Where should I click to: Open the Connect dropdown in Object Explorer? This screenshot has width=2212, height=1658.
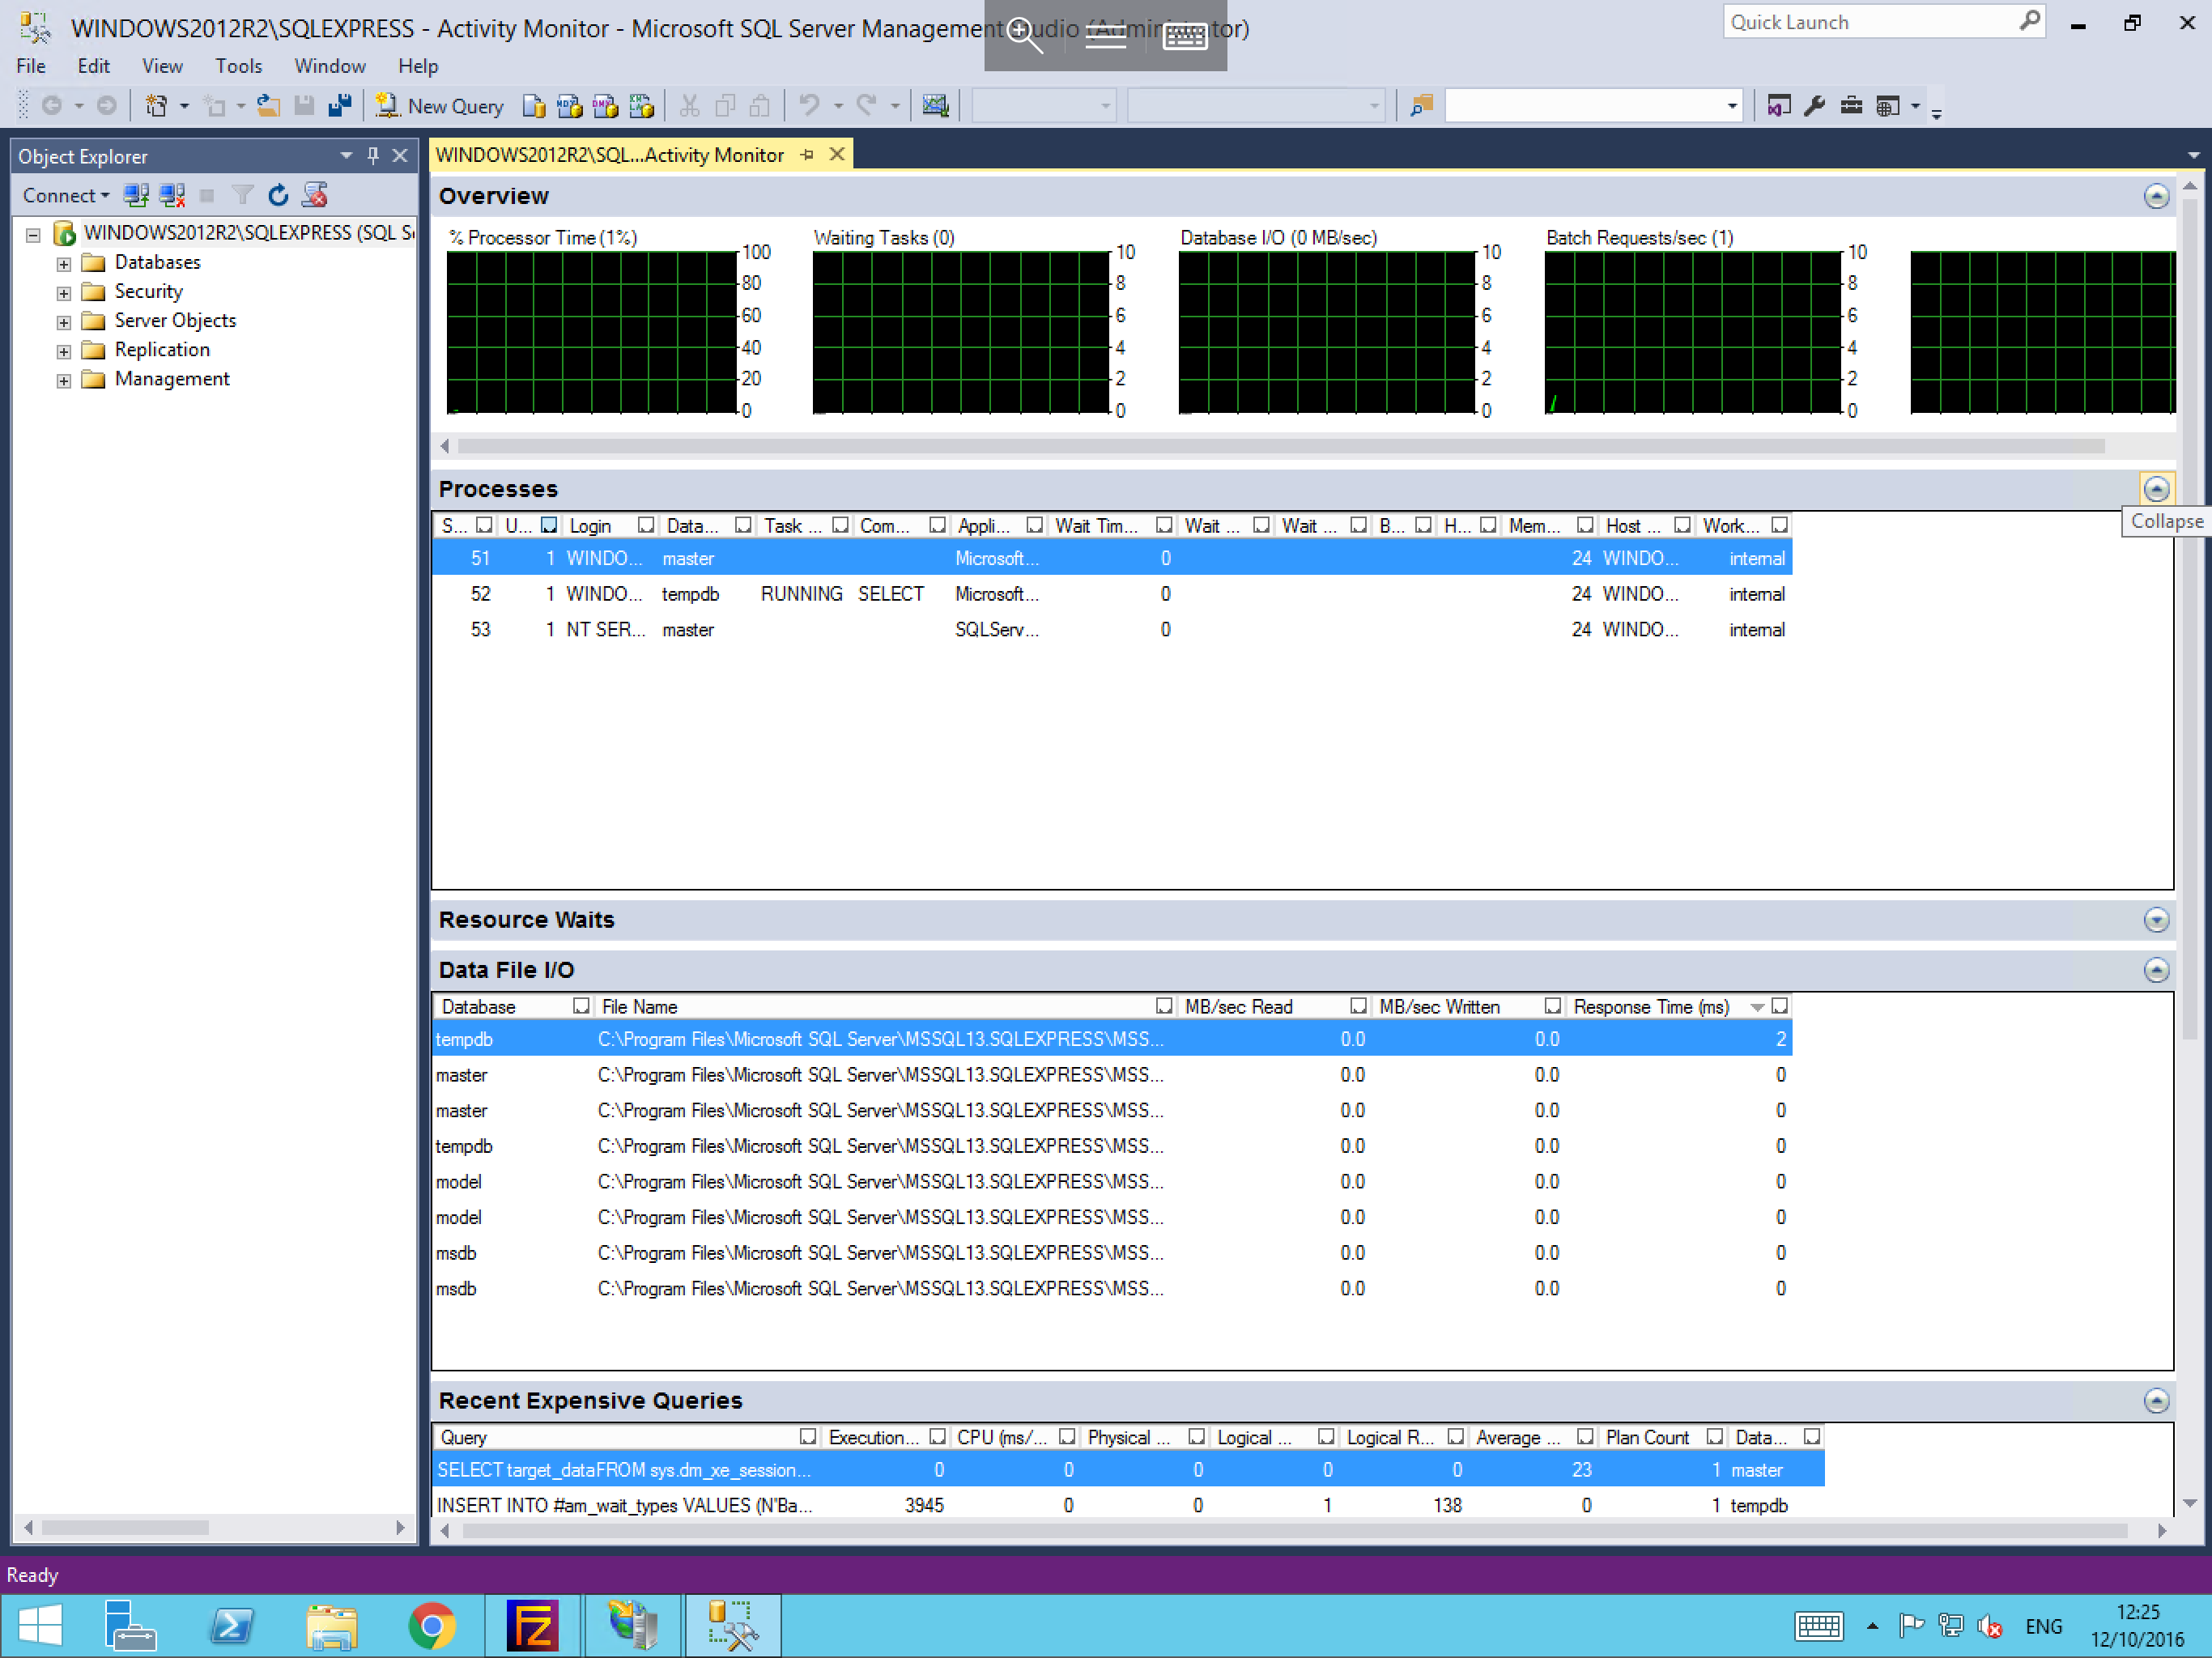66,195
